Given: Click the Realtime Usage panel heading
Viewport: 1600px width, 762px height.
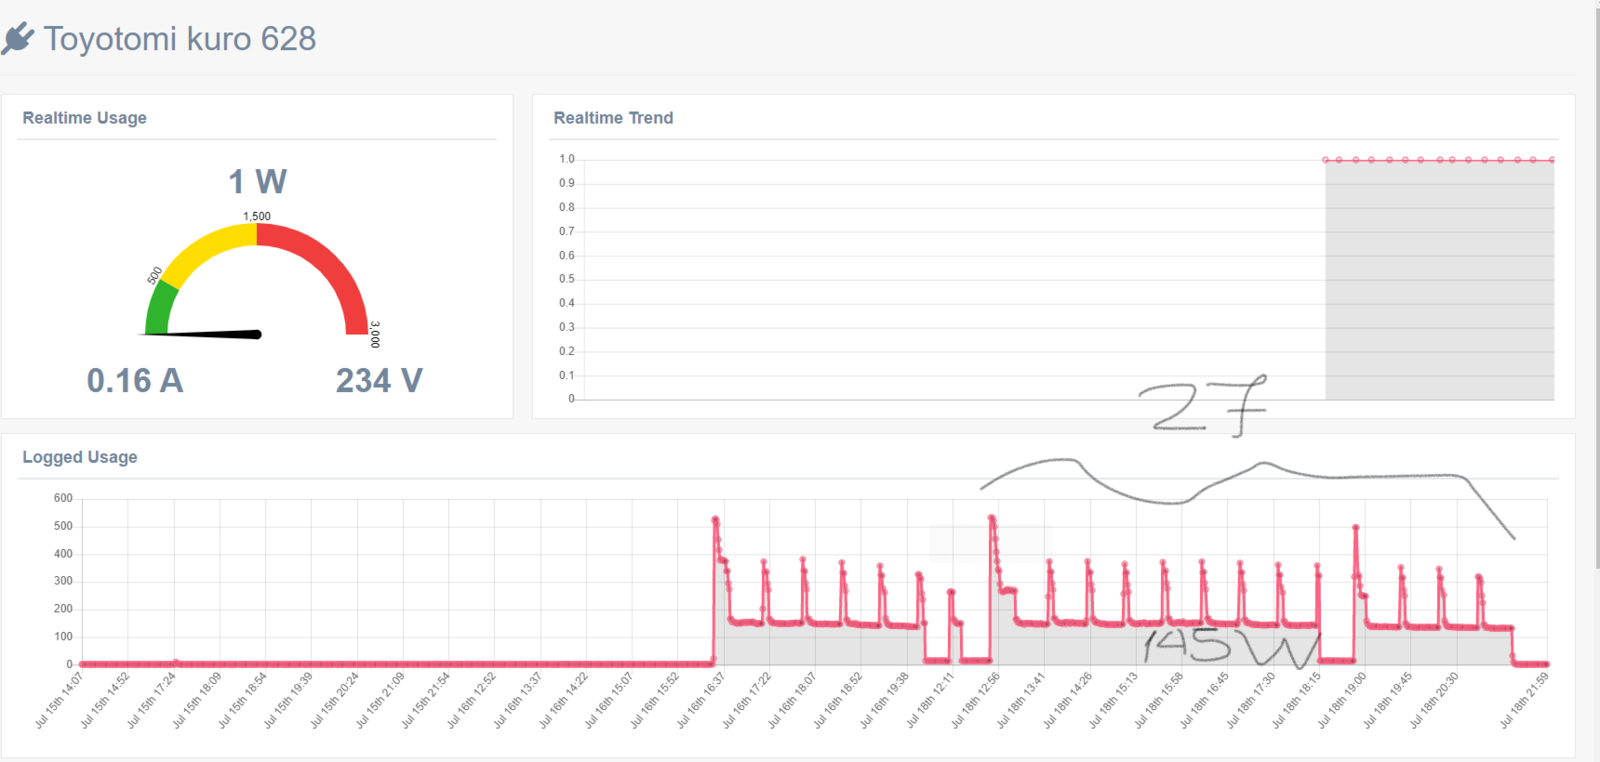Looking at the screenshot, I should pyautogui.click(x=84, y=118).
